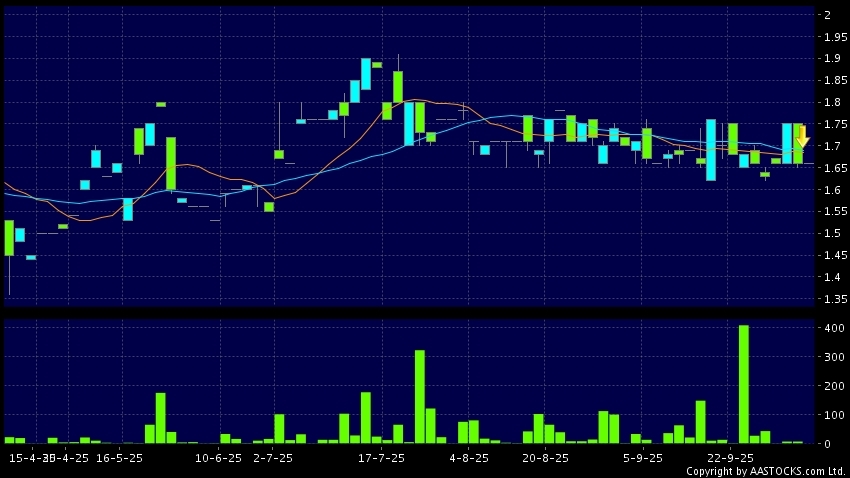The image size is (850, 478).
Task: Select the 300-level volume bar after 17-7-25
Action: pos(420,396)
